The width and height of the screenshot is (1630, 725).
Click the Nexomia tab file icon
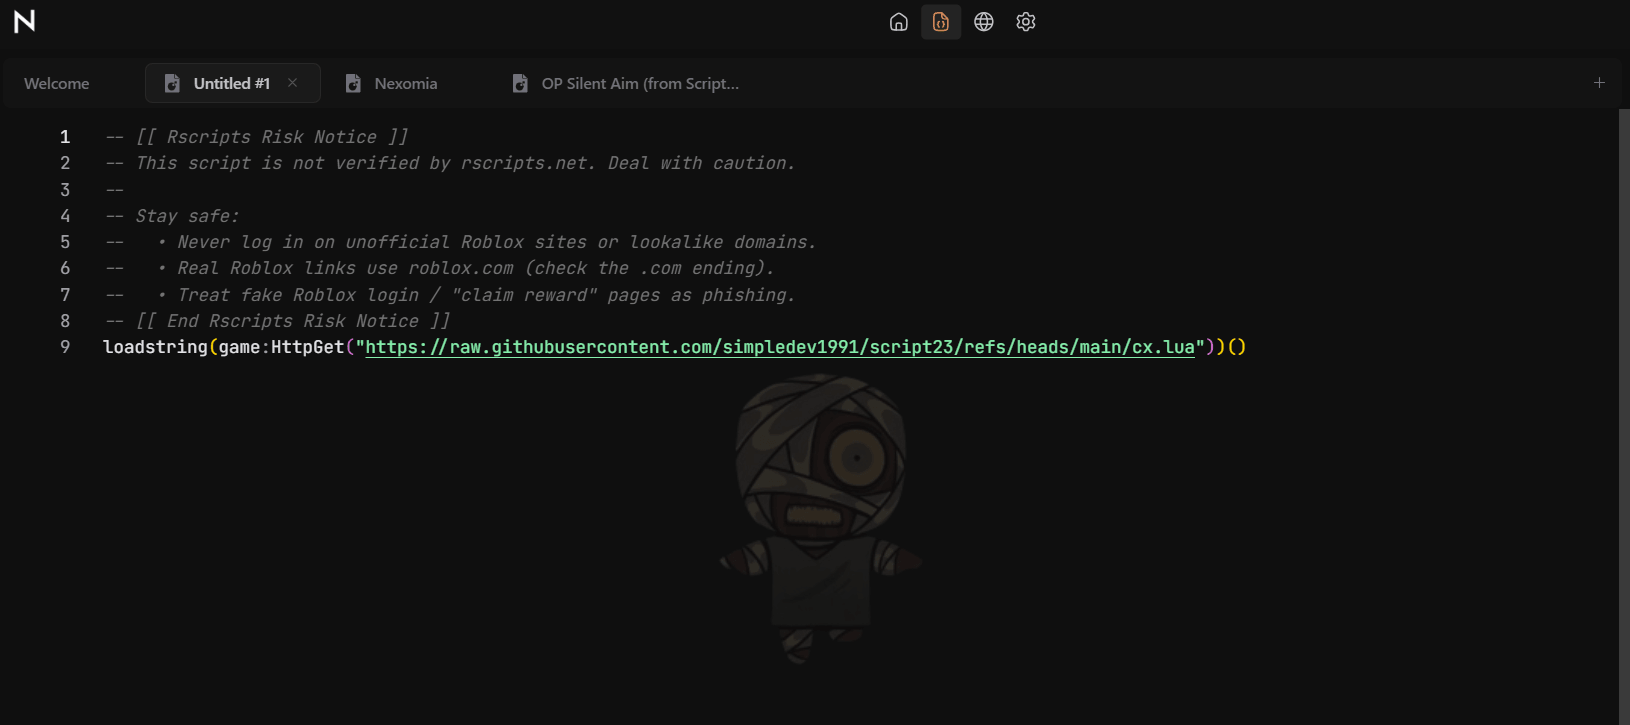(x=353, y=83)
